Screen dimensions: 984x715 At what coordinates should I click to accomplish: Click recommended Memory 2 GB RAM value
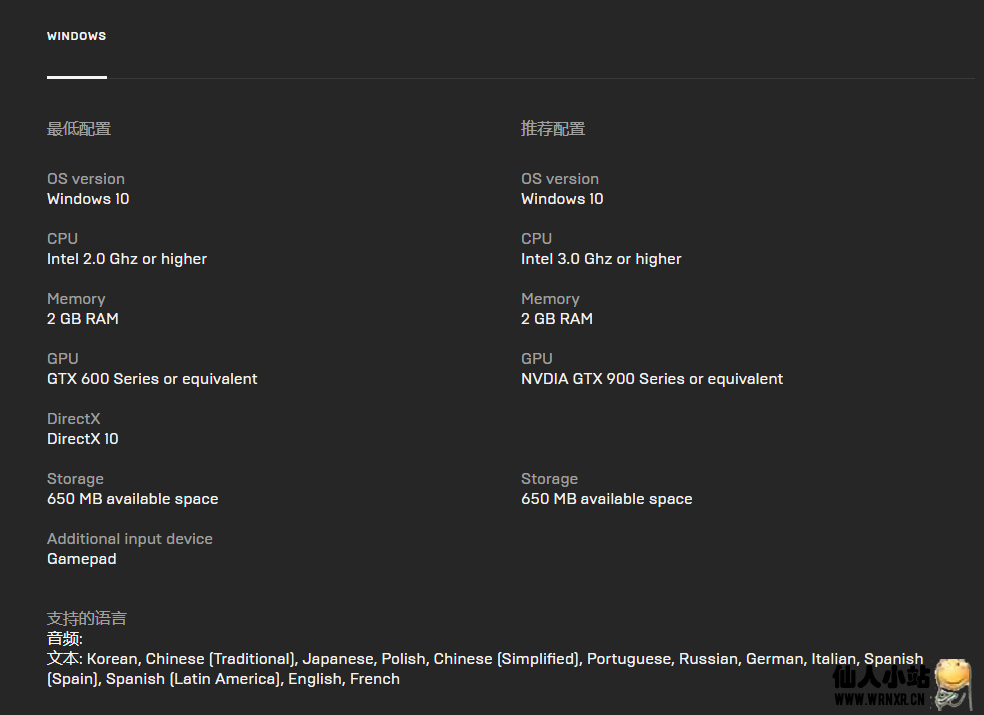[x=557, y=319]
